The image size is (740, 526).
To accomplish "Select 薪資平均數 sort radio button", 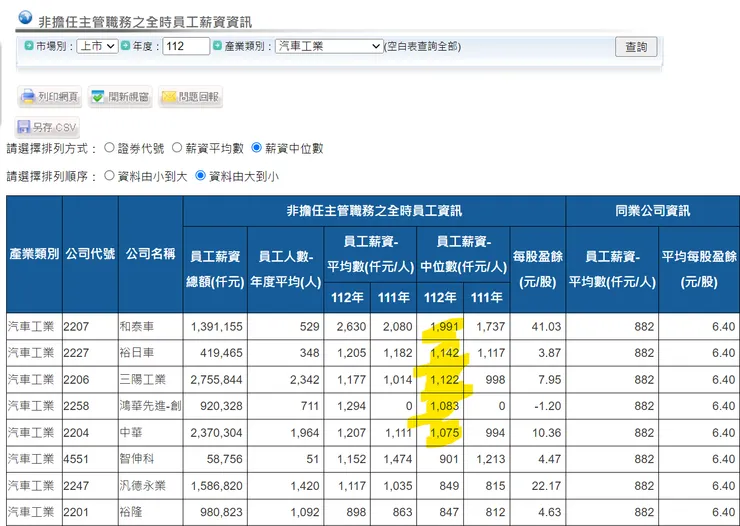I will tap(177, 148).
